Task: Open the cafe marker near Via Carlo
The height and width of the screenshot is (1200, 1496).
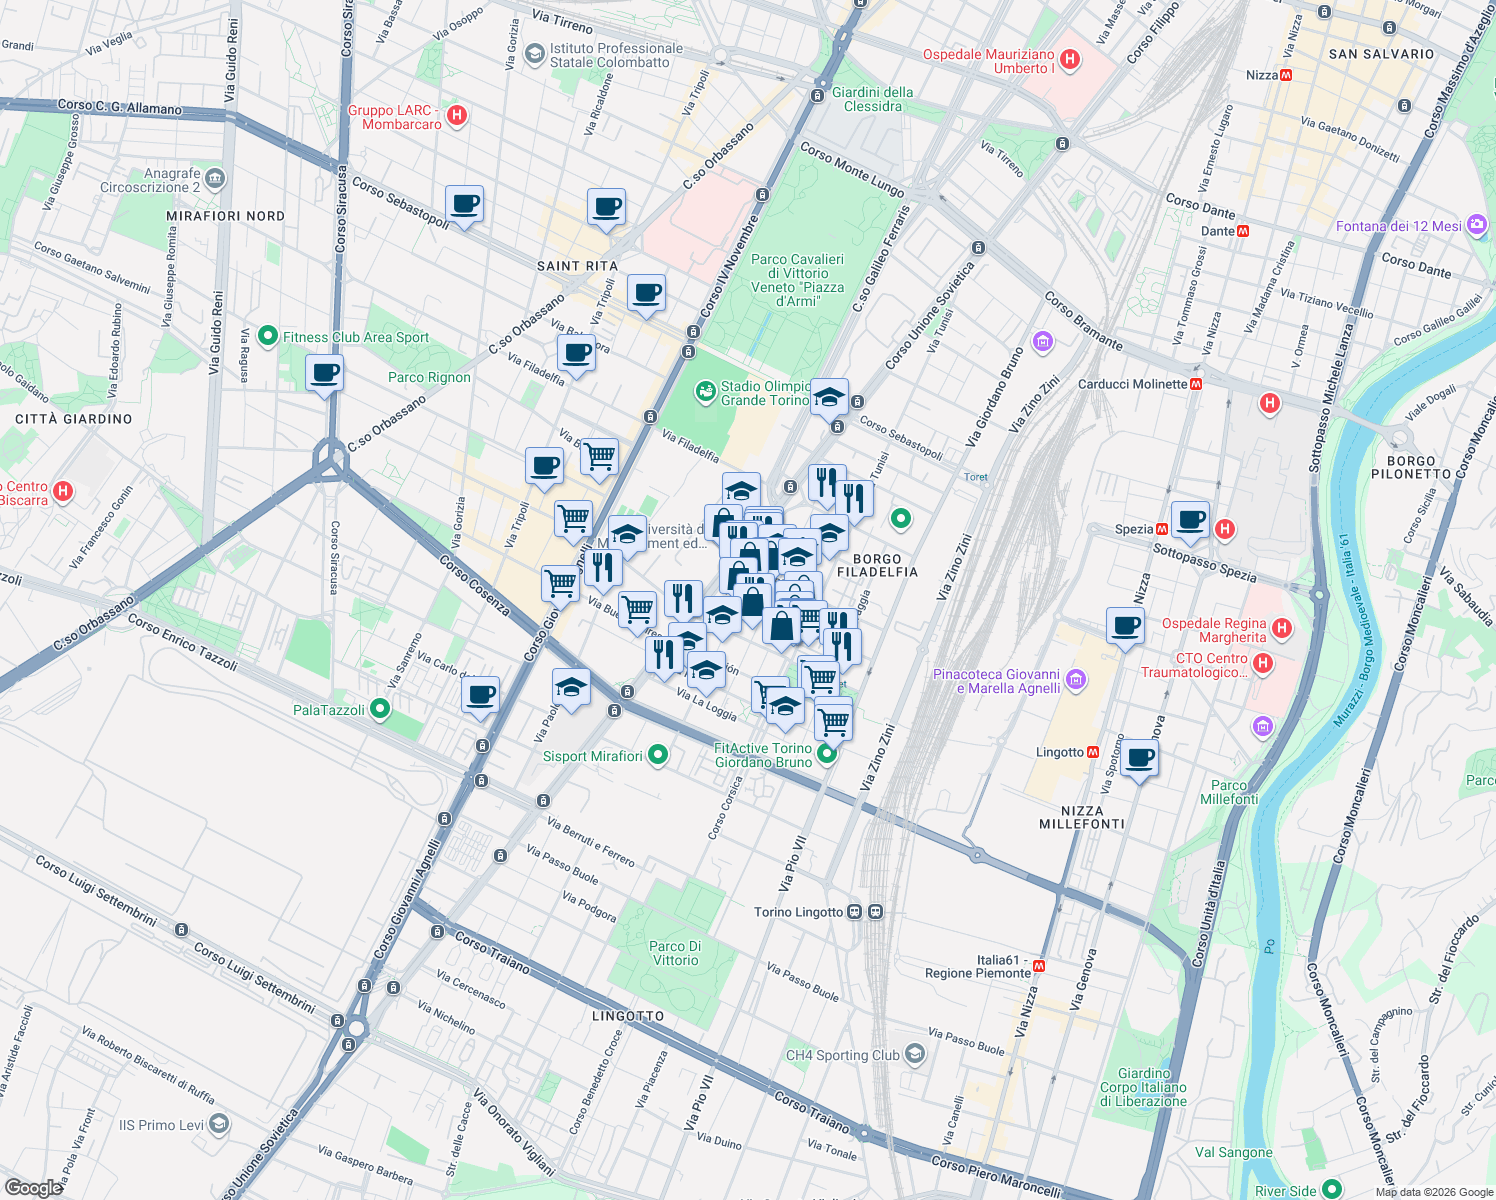Action: [481, 694]
